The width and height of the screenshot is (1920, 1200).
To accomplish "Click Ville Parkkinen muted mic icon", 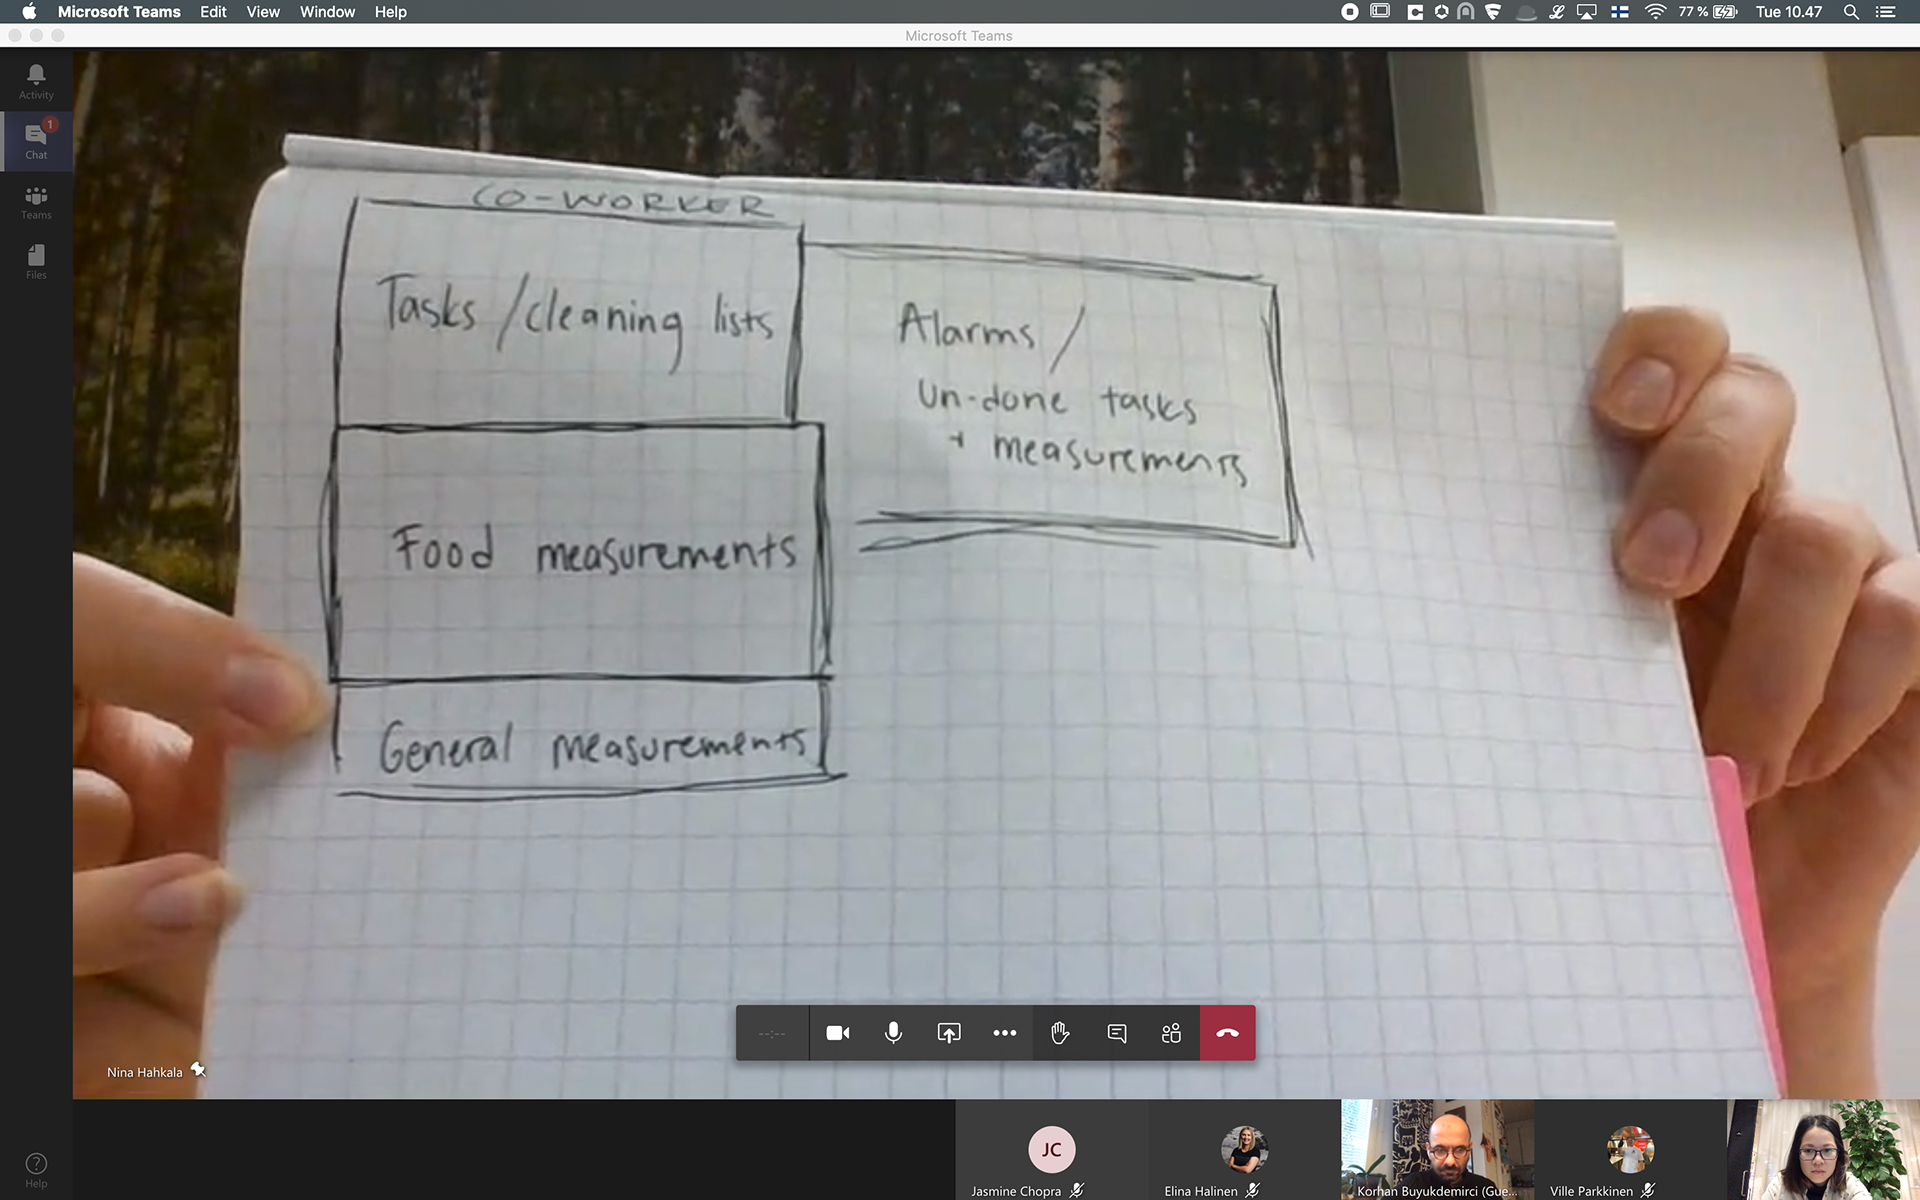I will (x=1647, y=1190).
